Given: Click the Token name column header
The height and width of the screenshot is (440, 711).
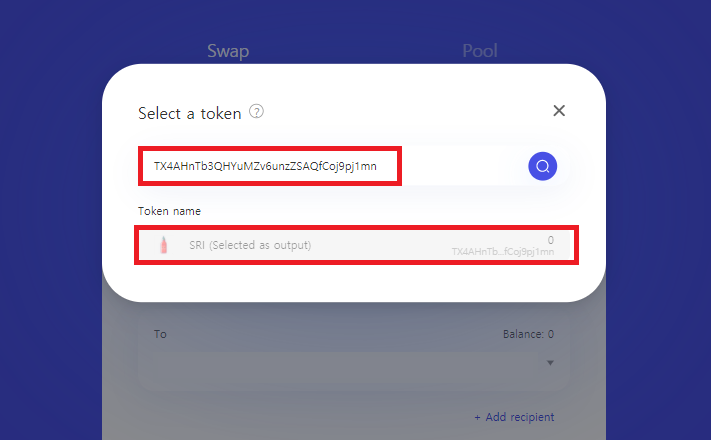Looking at the screenshot, I should pyautogui.click(x=170, y=211).
